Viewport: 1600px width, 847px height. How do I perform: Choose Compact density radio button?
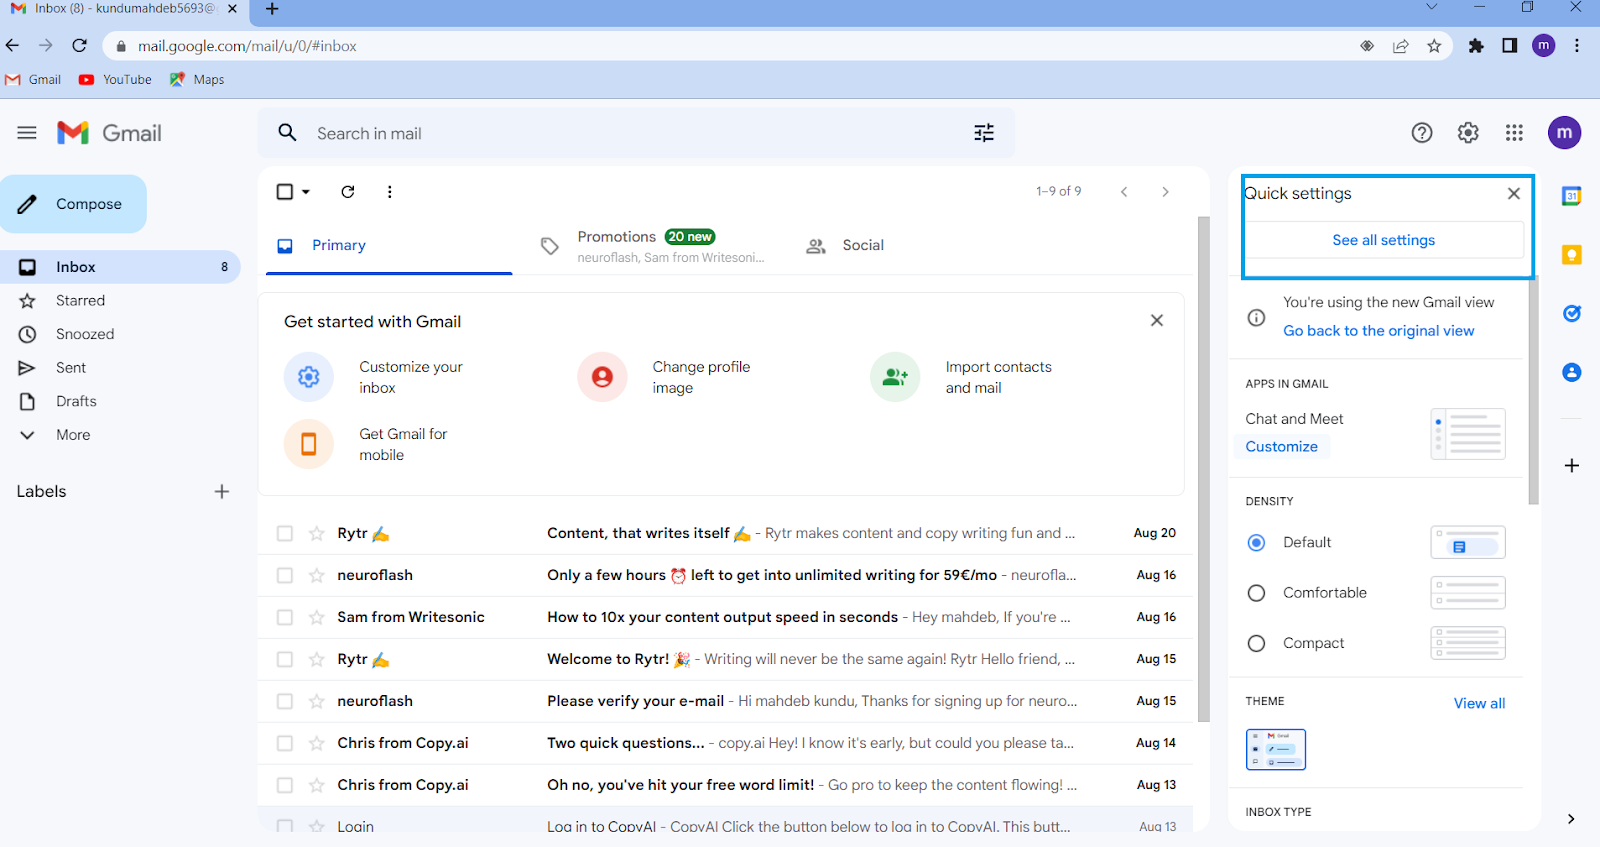click(1257, 644)
